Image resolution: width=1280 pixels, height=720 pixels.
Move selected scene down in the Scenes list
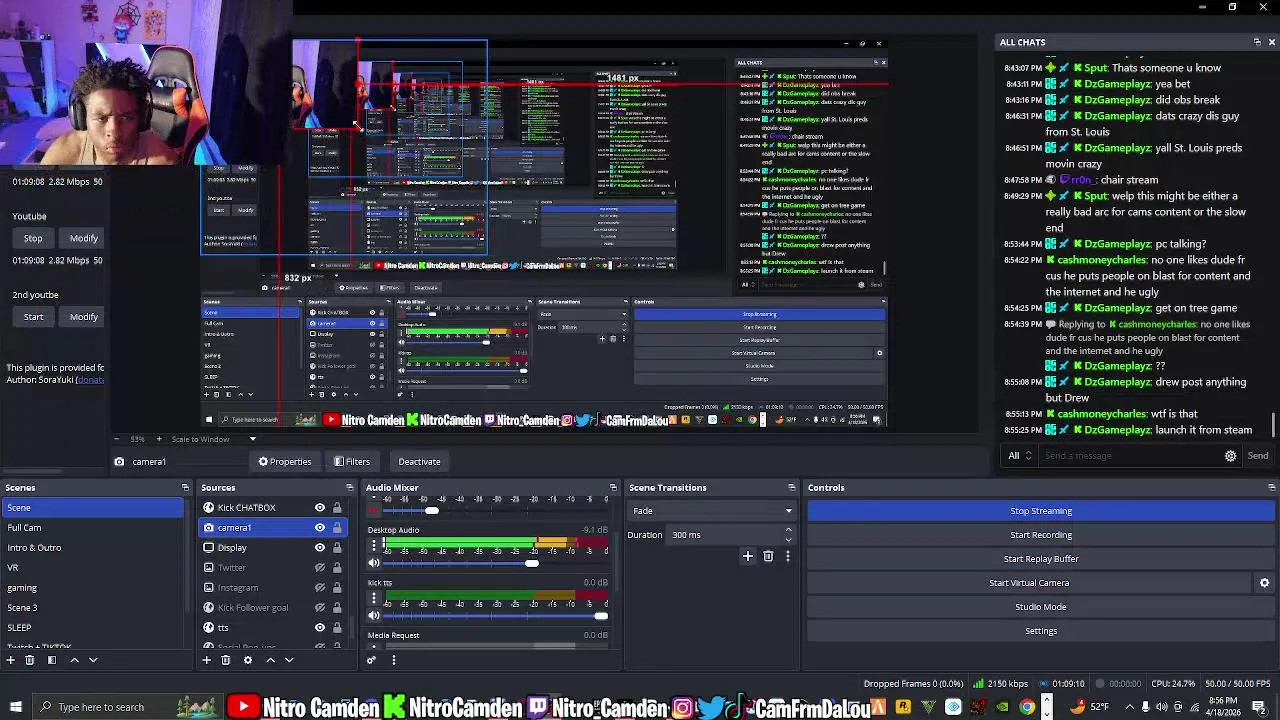[x=93, y=660]
